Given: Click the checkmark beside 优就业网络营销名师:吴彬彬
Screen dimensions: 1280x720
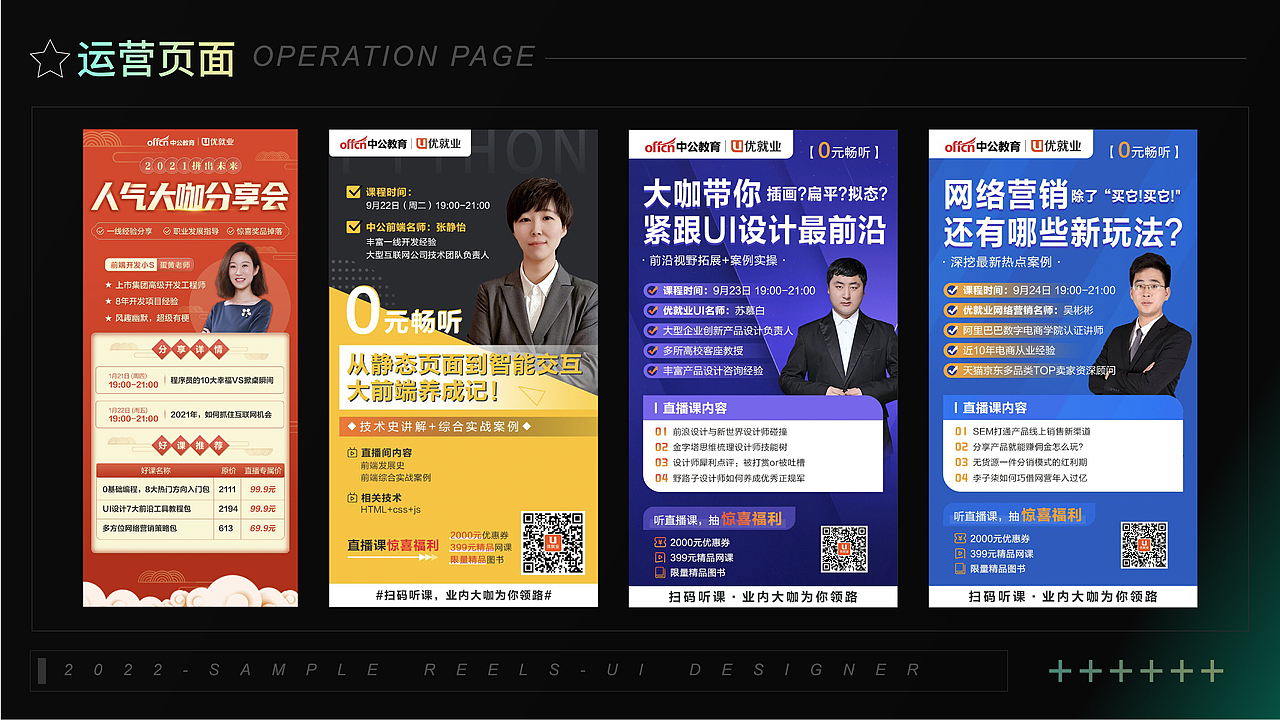Looking at the screenshot, I should pos(952,310).
